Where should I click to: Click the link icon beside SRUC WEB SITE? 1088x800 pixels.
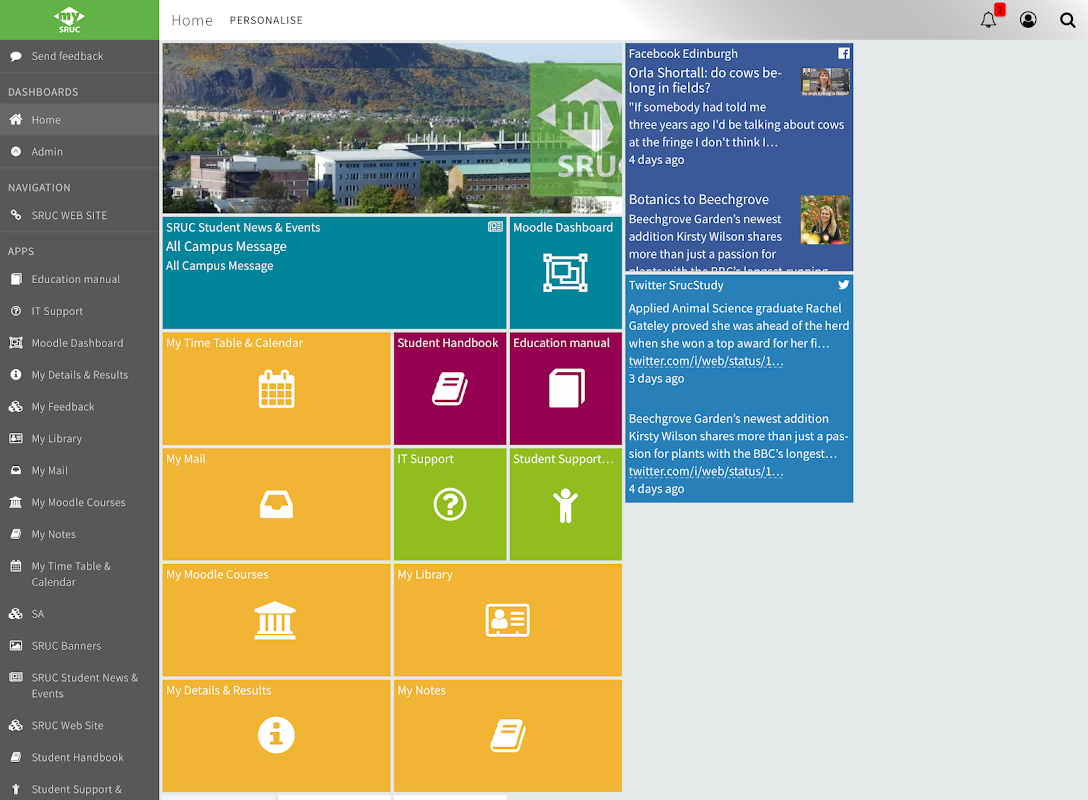[15, 215]
